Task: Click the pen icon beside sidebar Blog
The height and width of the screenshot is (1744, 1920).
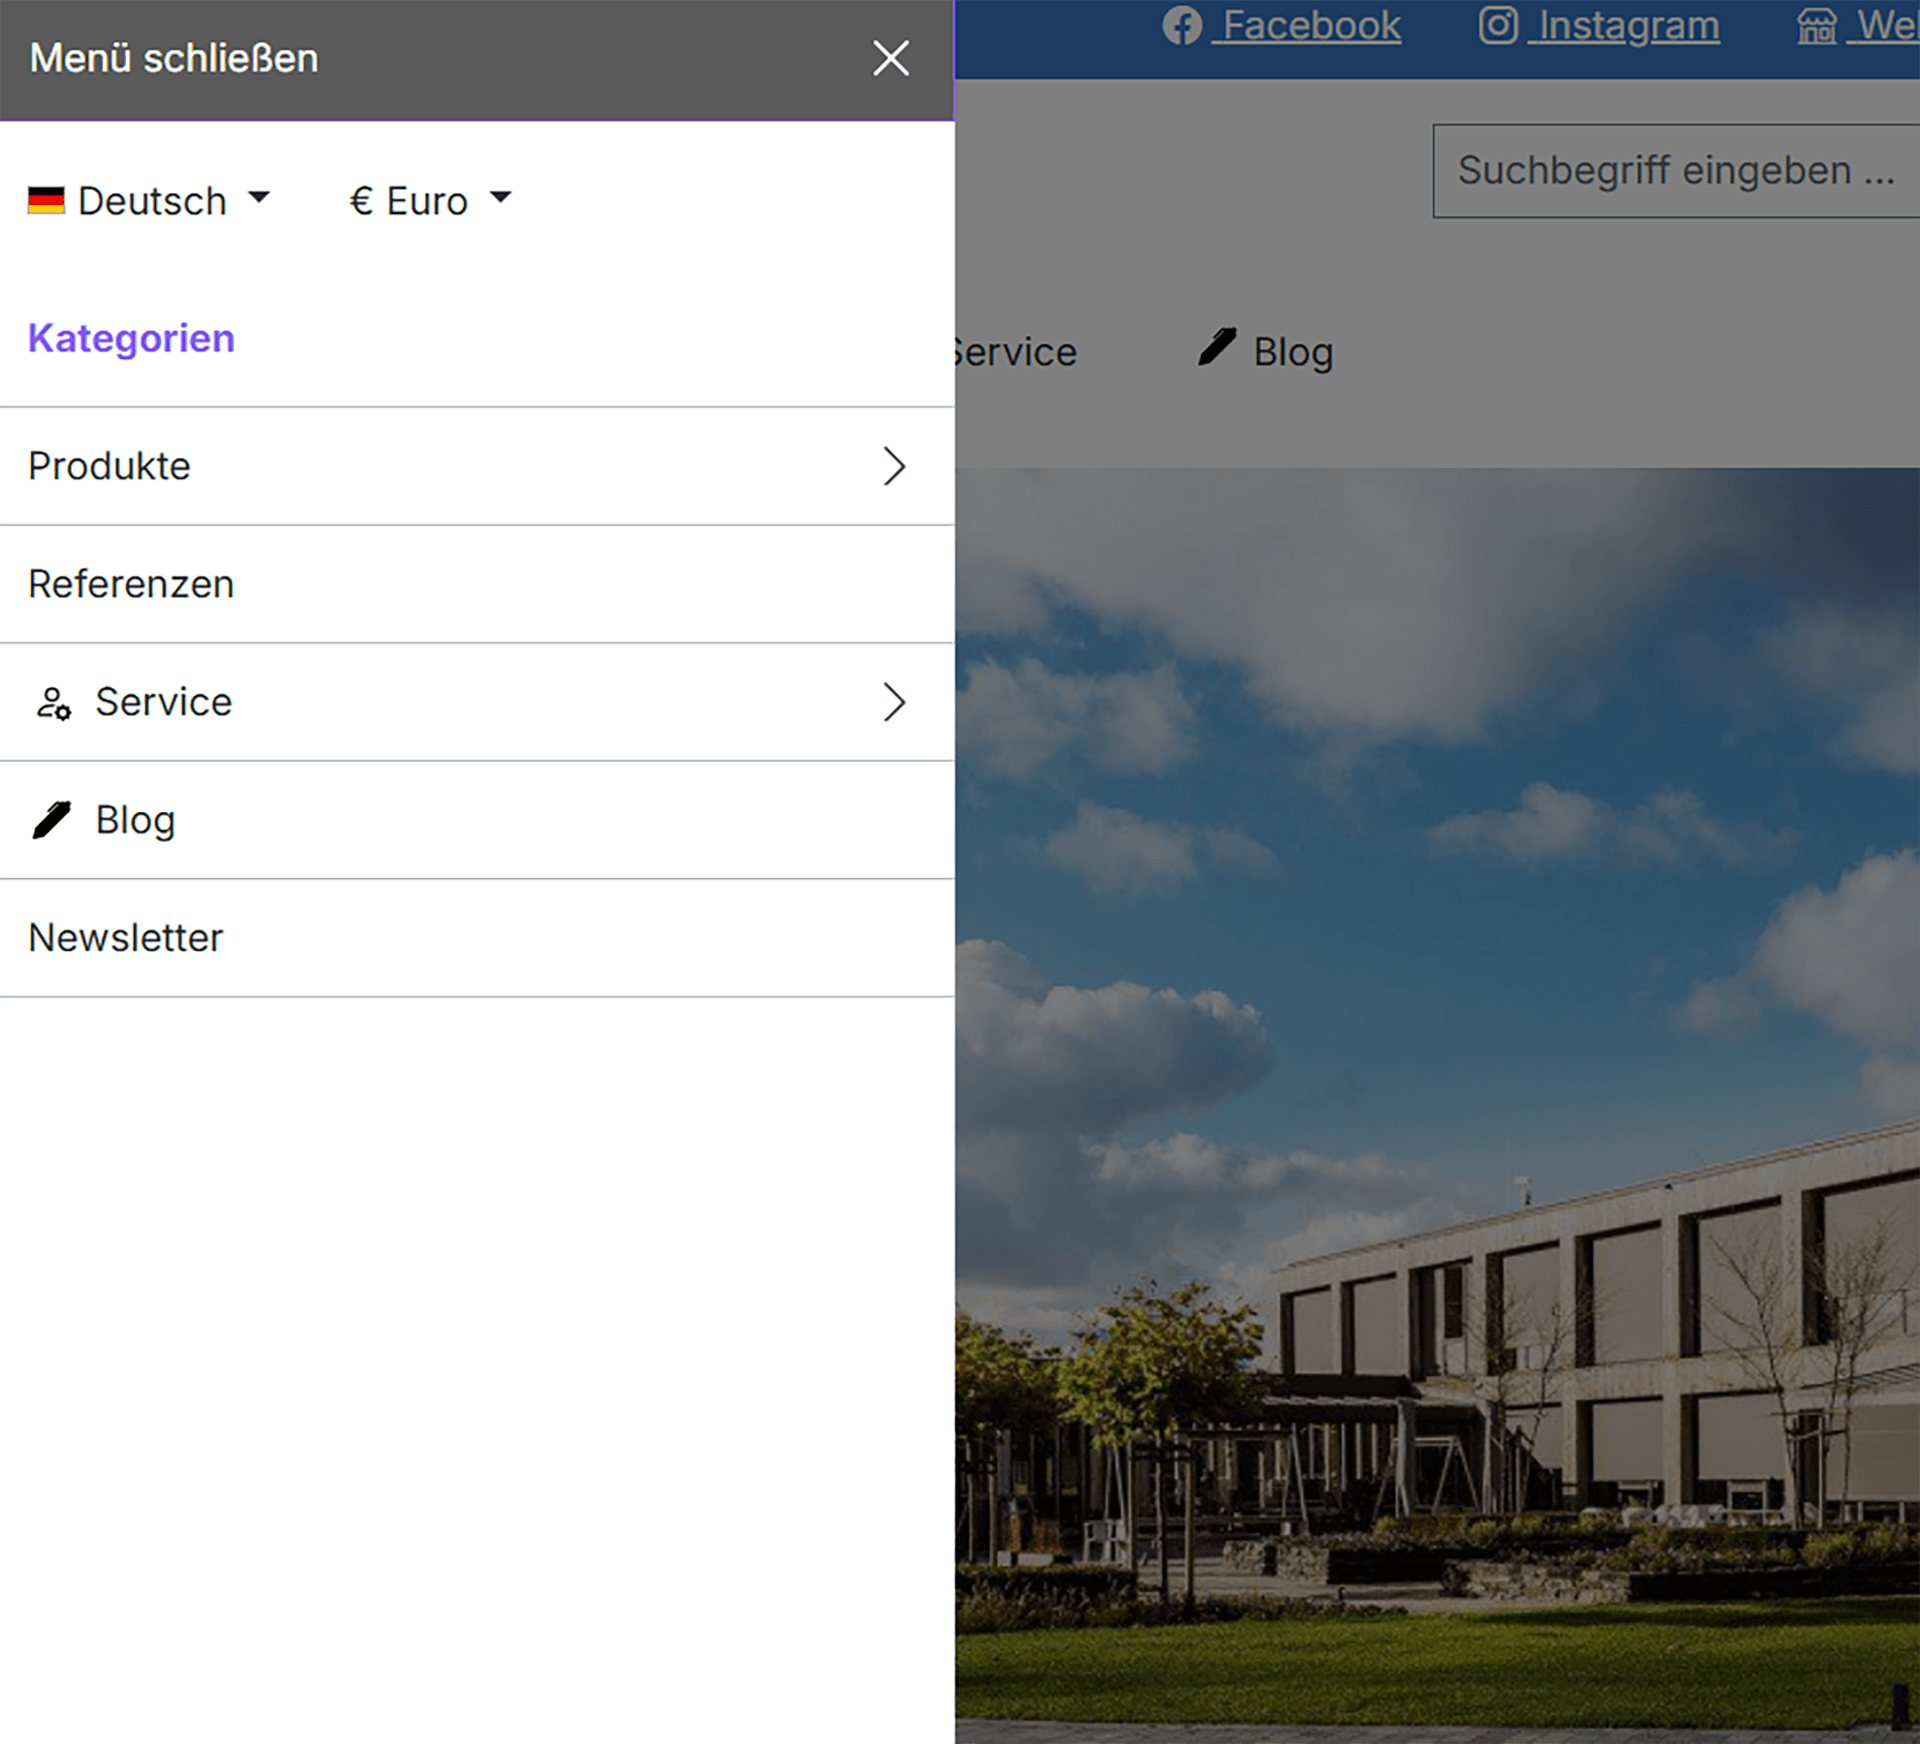Action: click(x=52, y=820)
